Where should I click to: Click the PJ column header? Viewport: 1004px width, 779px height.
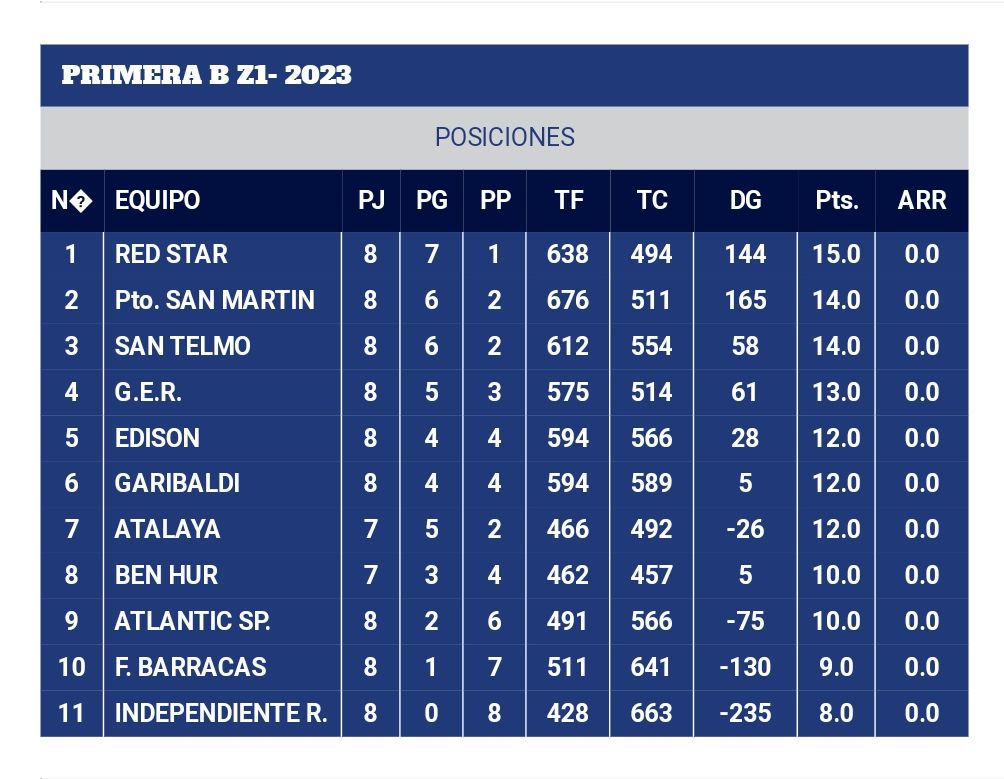tap(371, 200)
